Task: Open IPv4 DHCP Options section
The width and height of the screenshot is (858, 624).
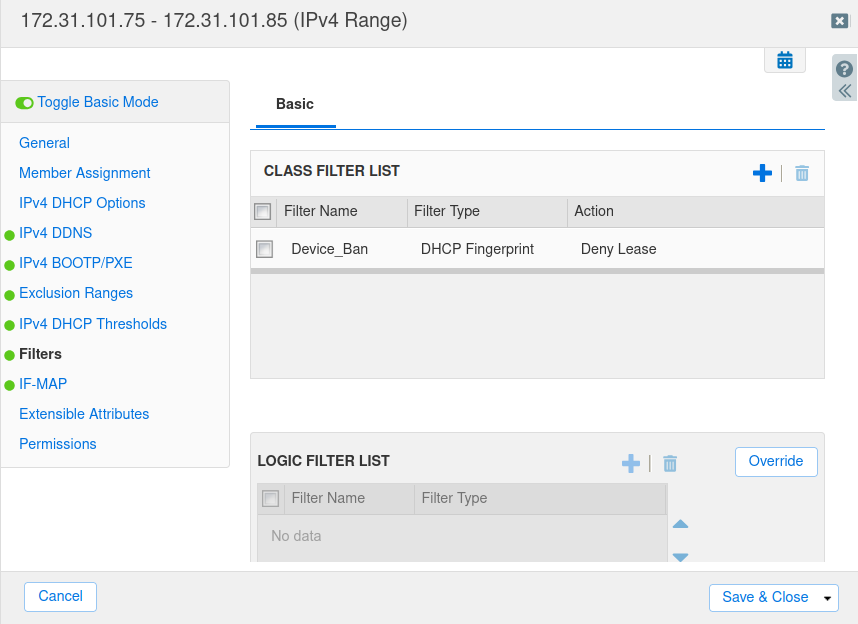Action: click(x=82, y=203)
